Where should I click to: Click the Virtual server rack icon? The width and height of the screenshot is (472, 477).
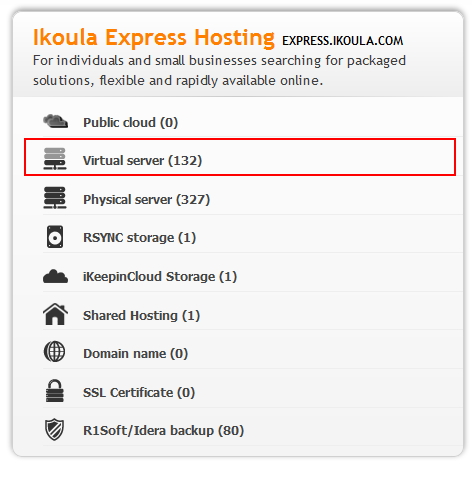pos(55,159)
